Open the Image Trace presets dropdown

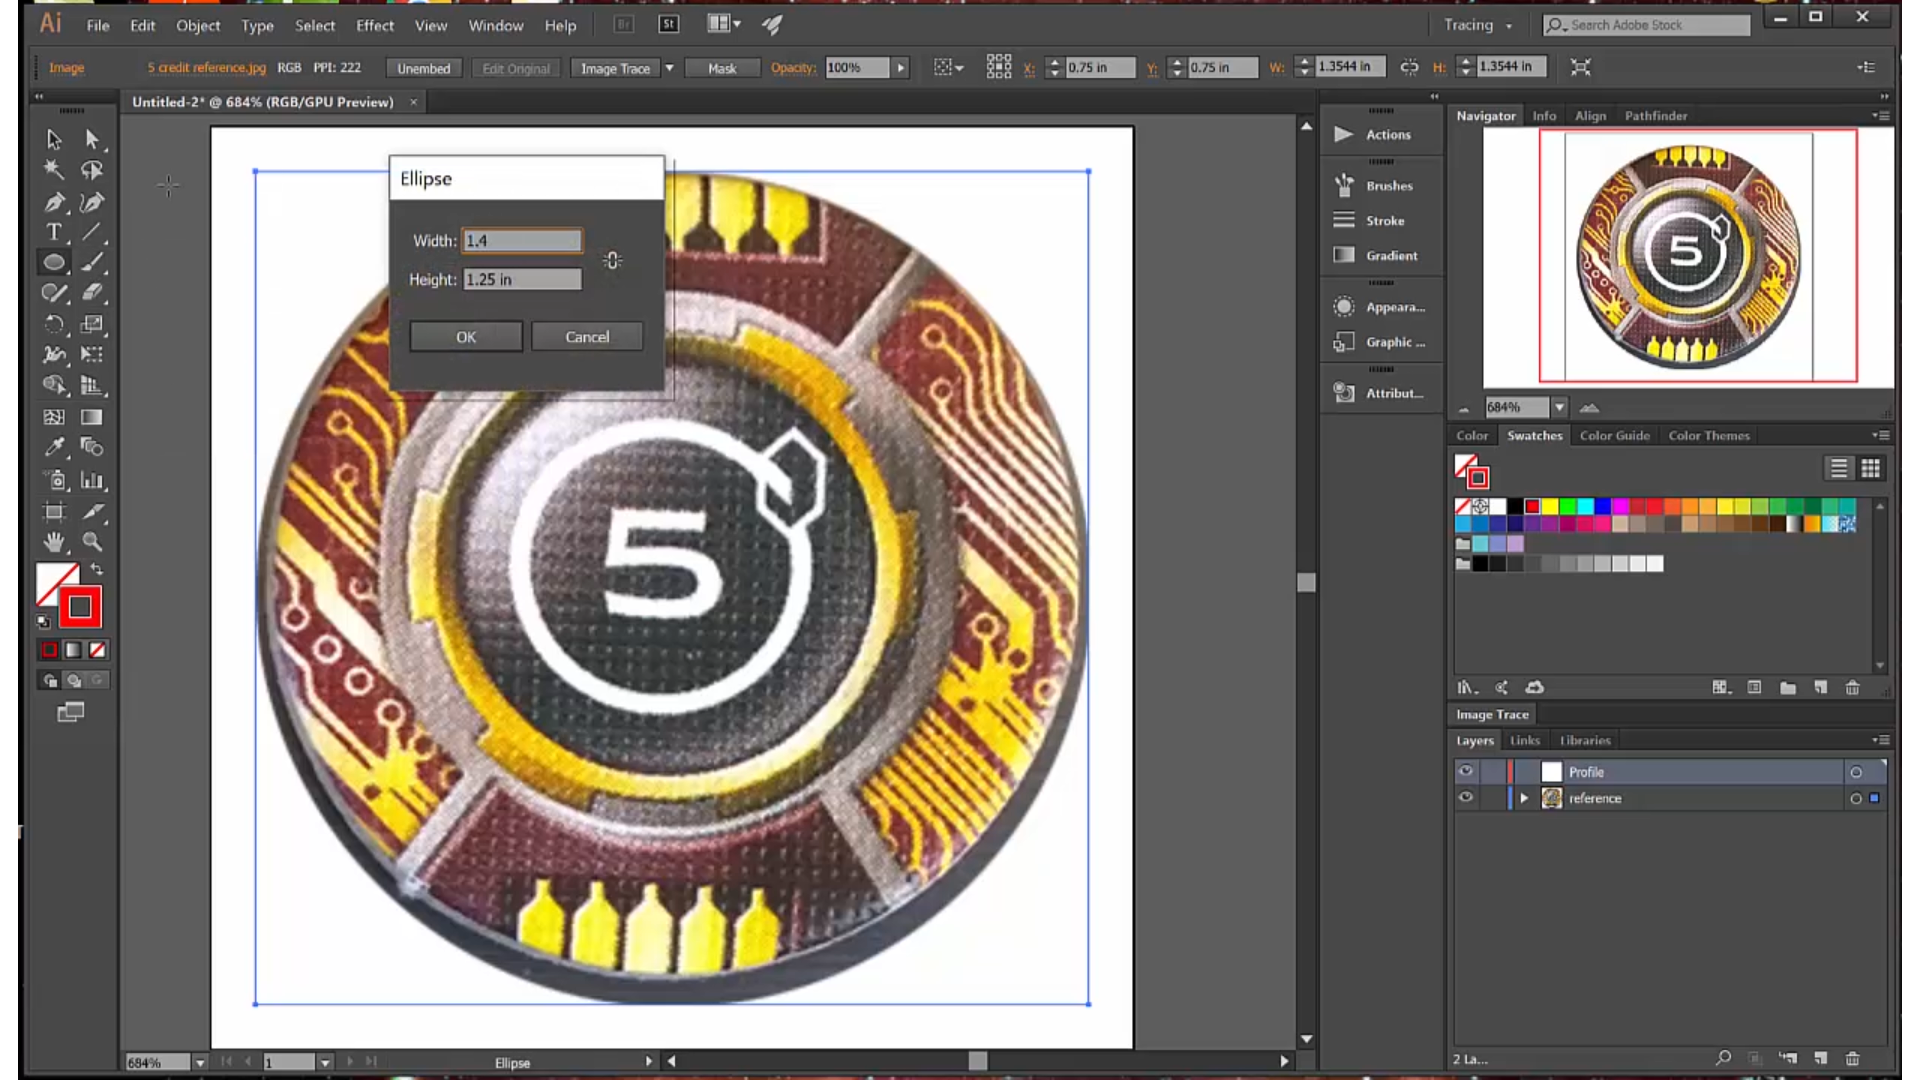click(669, 68)
